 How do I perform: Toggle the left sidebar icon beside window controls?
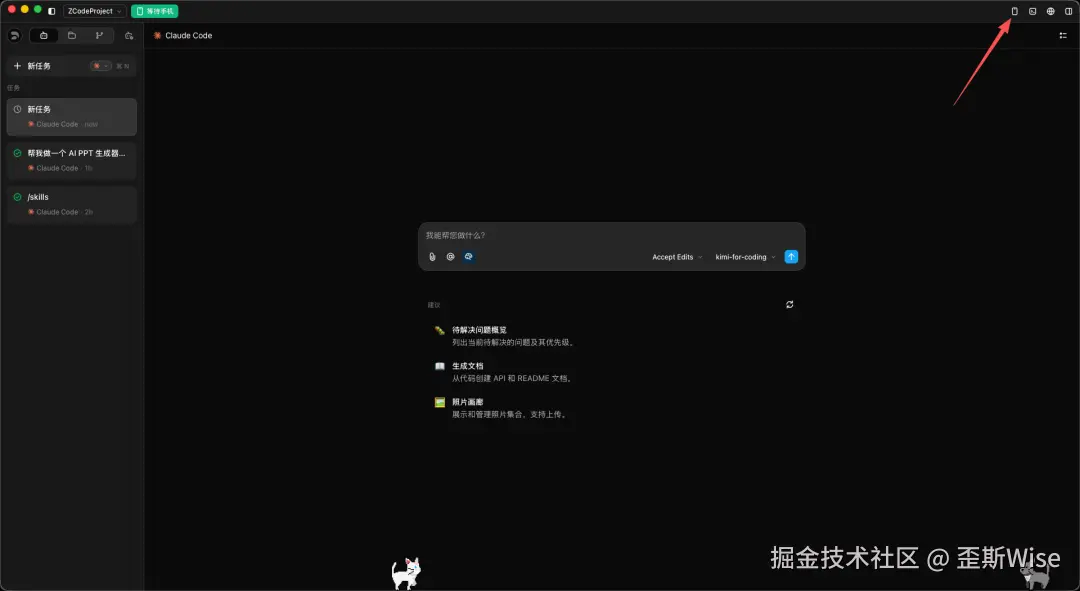(x=52, y=11)
